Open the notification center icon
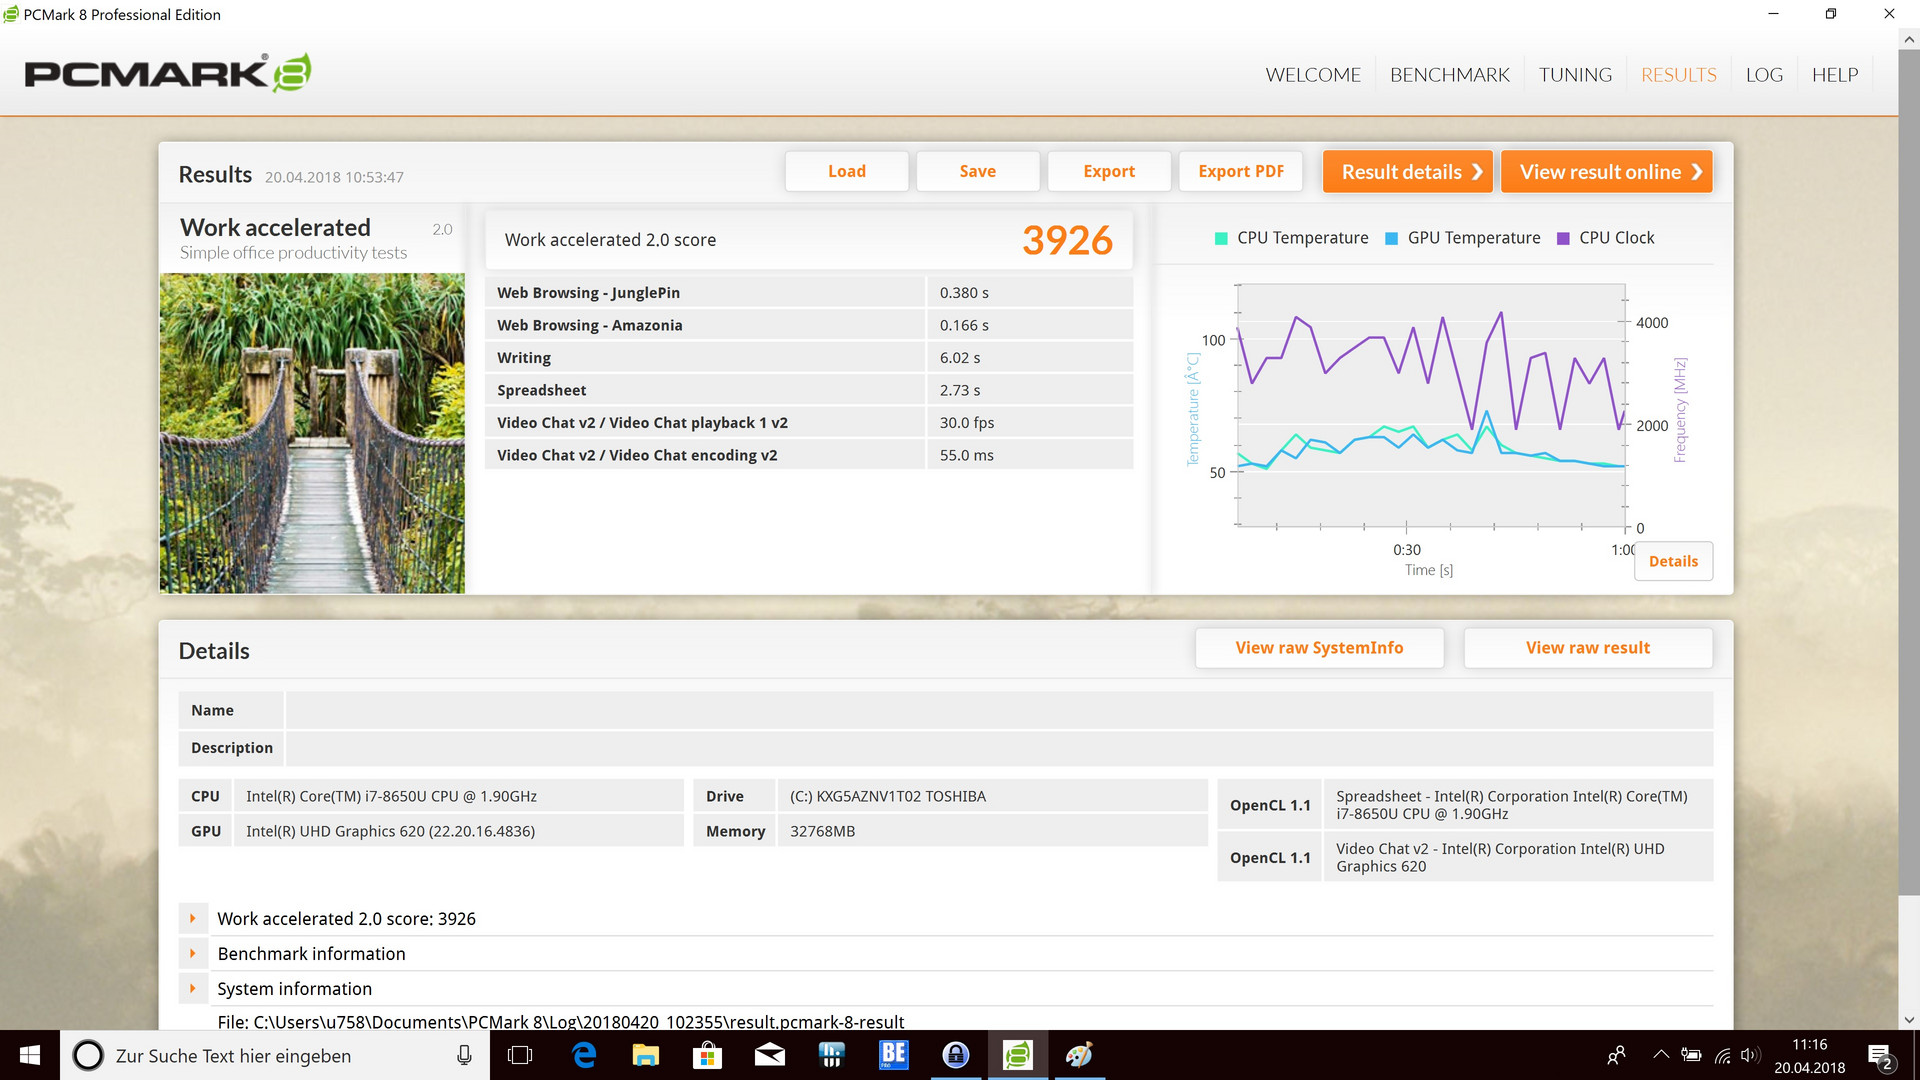The height and width of the screenshot is (1080, 1920). click(1879, 1056)
